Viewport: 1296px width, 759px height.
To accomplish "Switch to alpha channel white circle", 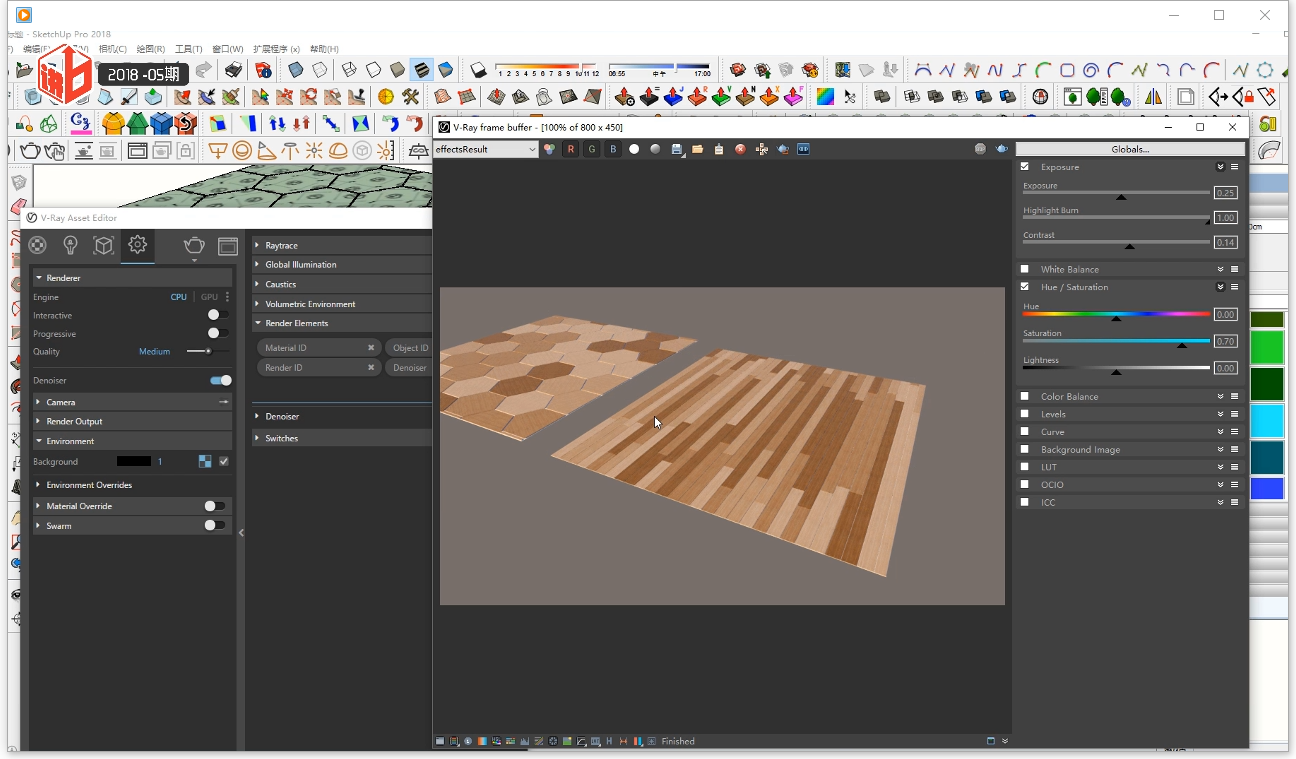I will (x=634, y=149).
